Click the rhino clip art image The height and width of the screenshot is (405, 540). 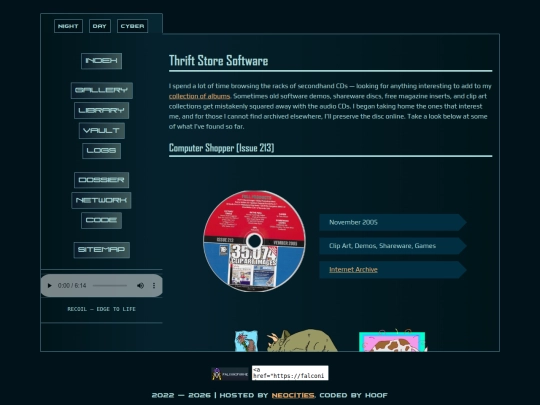click(302, 340)
